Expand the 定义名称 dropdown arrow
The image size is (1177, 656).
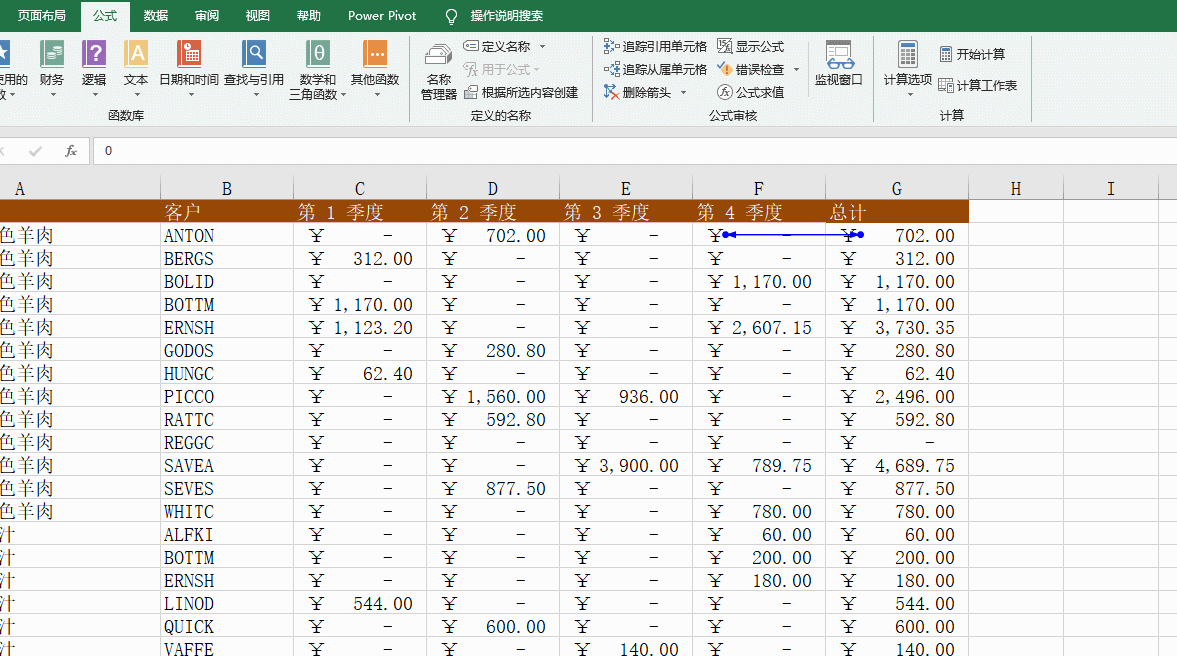(x=543, y=47)
